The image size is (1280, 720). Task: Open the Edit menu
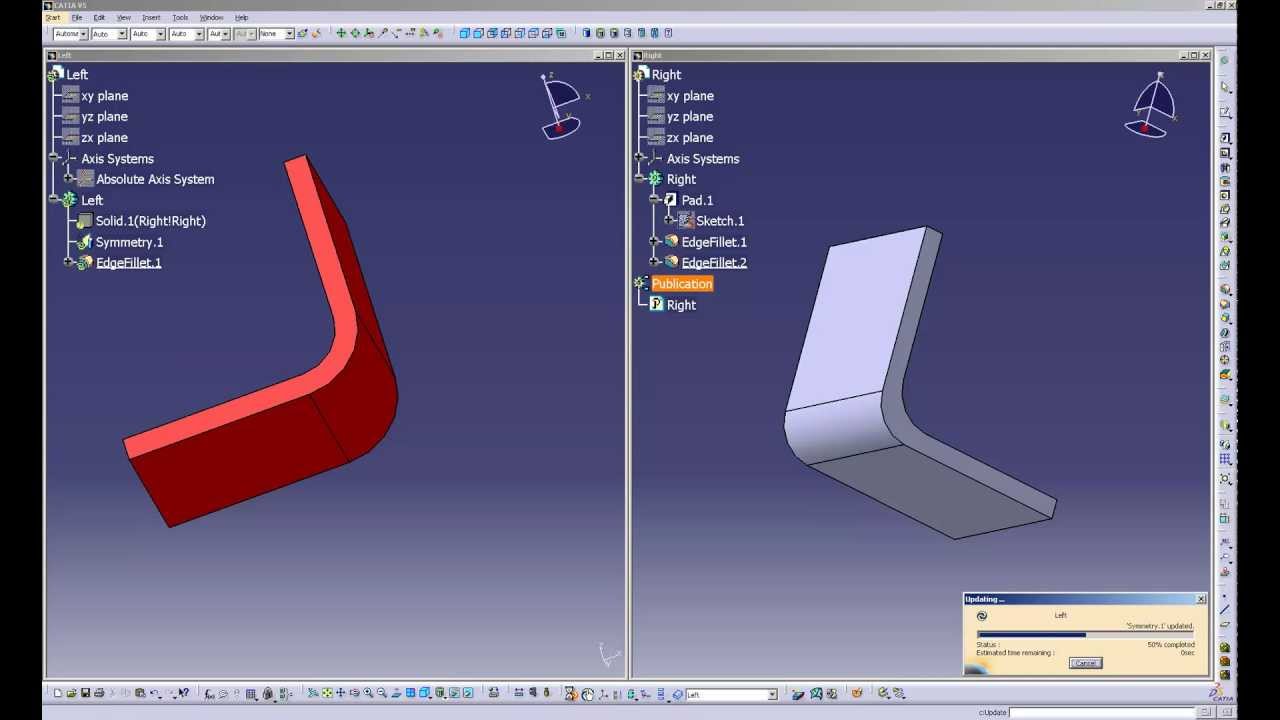(x=99, y=17)
